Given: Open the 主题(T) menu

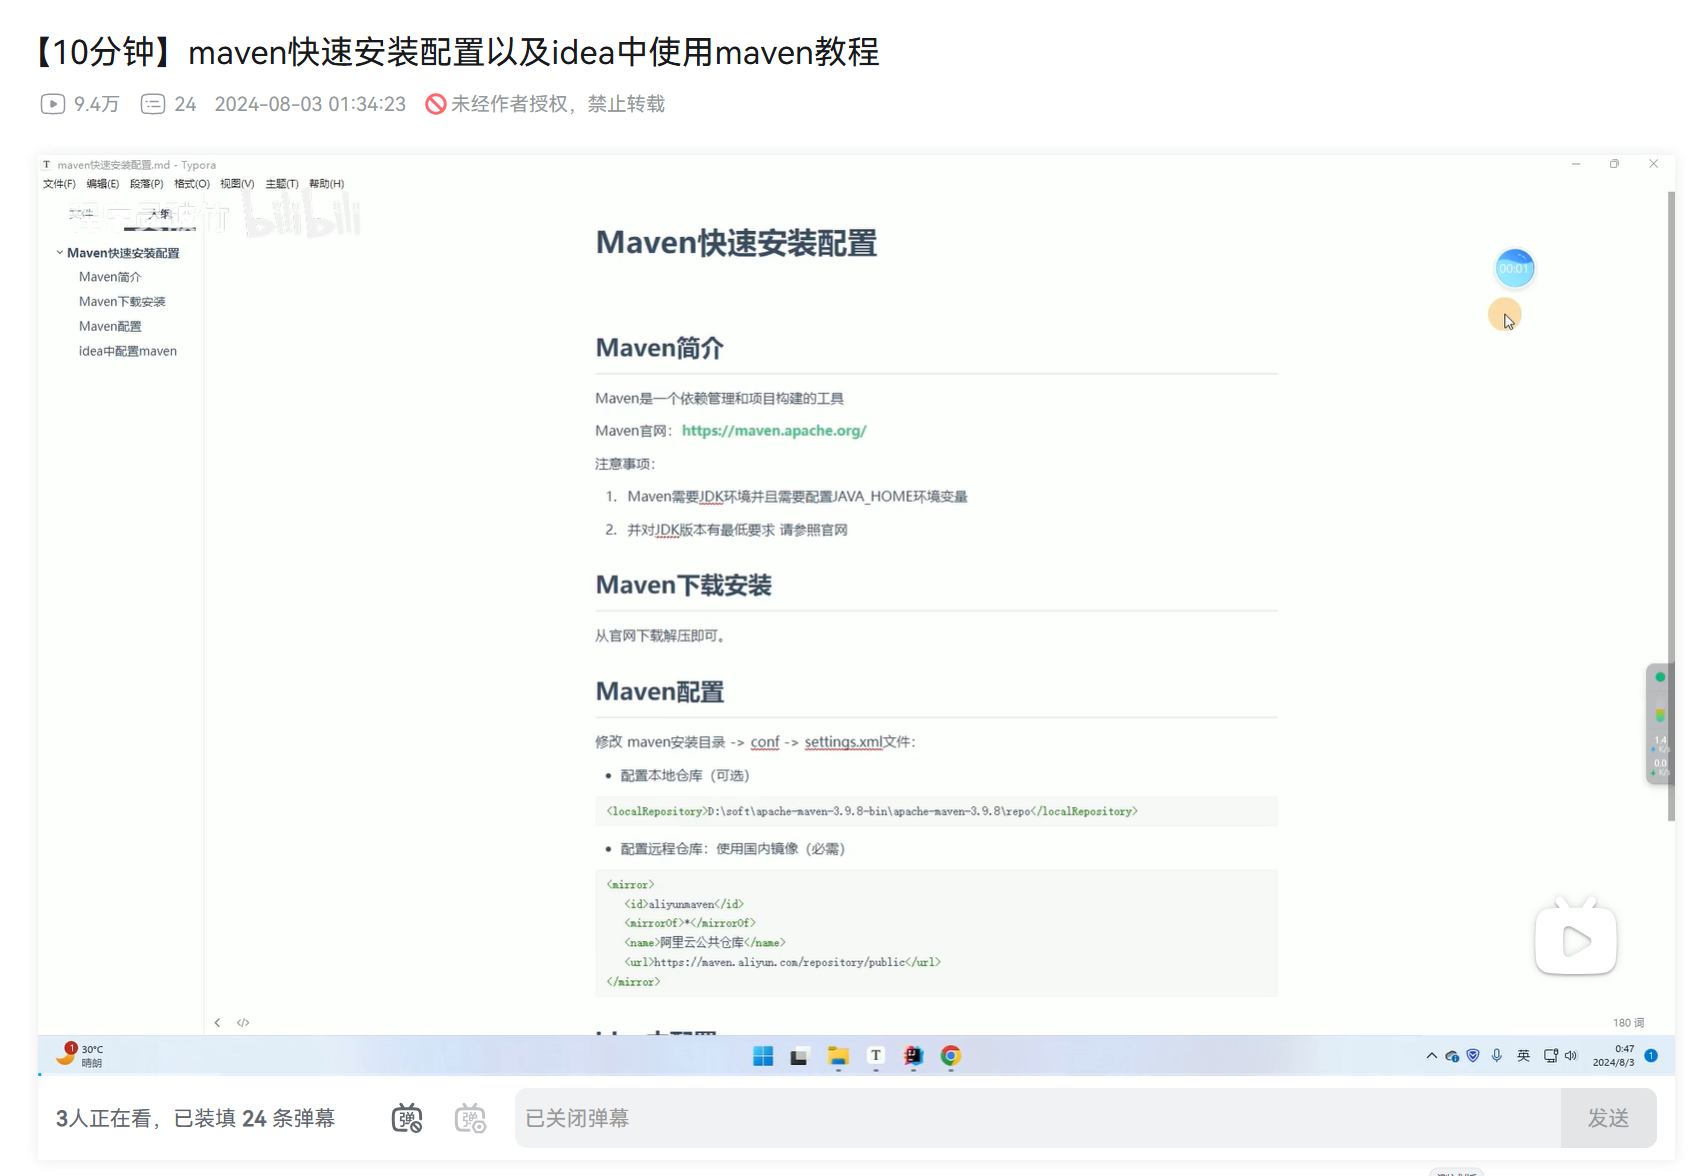Looking at the screenshot, I should point(282,184).
